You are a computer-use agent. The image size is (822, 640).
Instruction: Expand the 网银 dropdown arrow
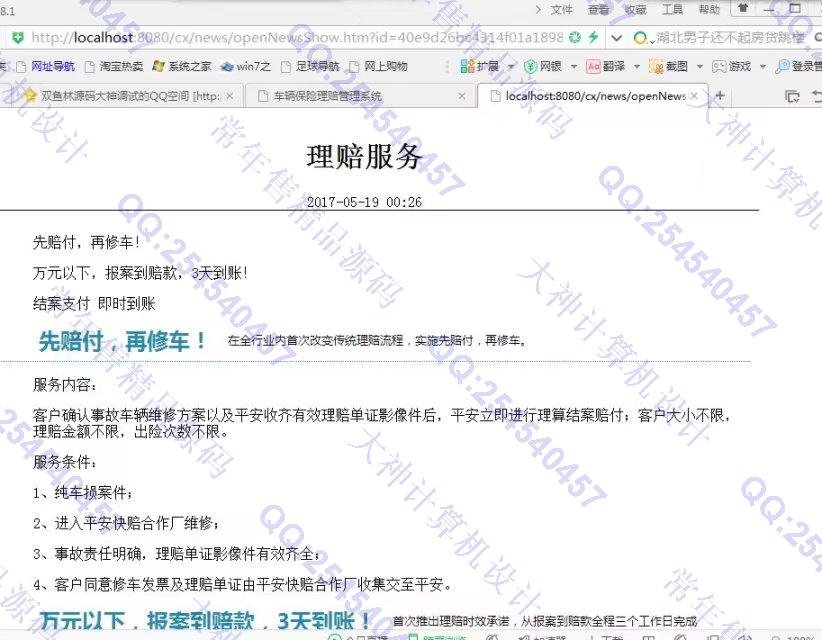click(574, 67)
